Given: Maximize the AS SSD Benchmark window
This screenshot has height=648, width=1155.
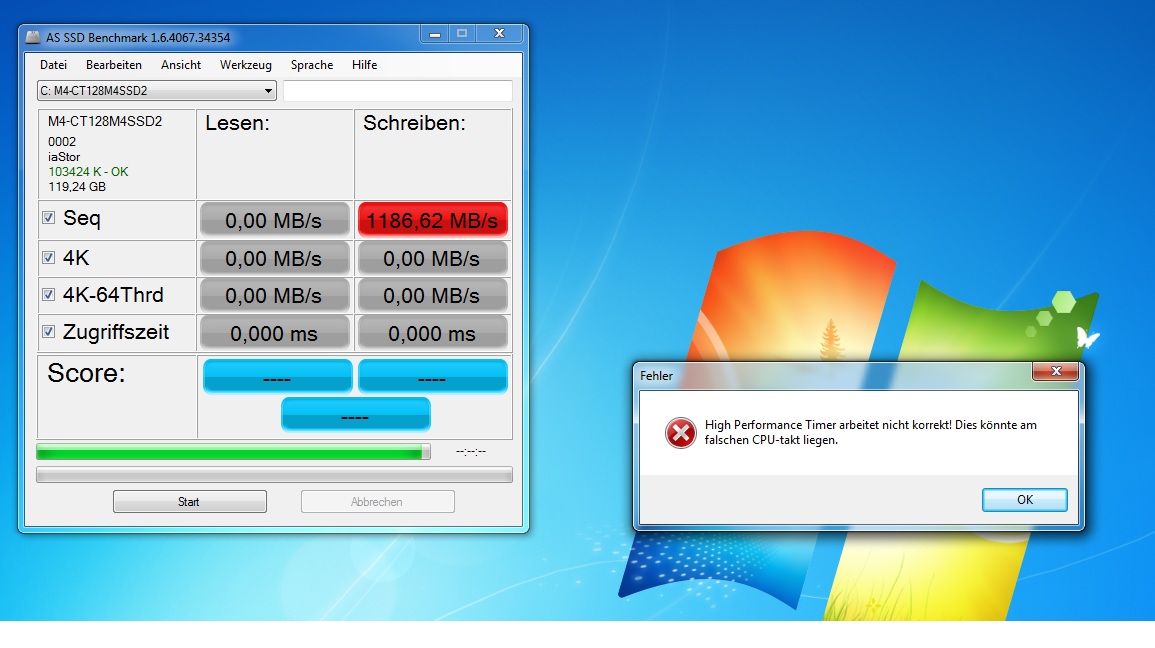Looking at the screenshot, I should [x=462, y=34].
